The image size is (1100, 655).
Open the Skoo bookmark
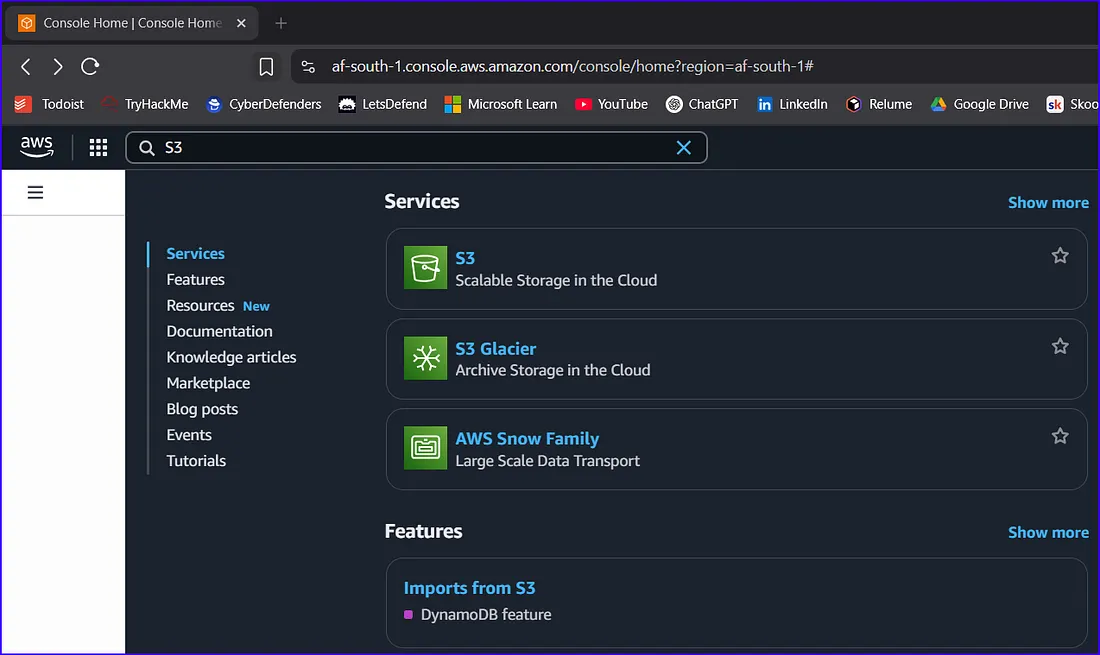(x=1072, y=104)
